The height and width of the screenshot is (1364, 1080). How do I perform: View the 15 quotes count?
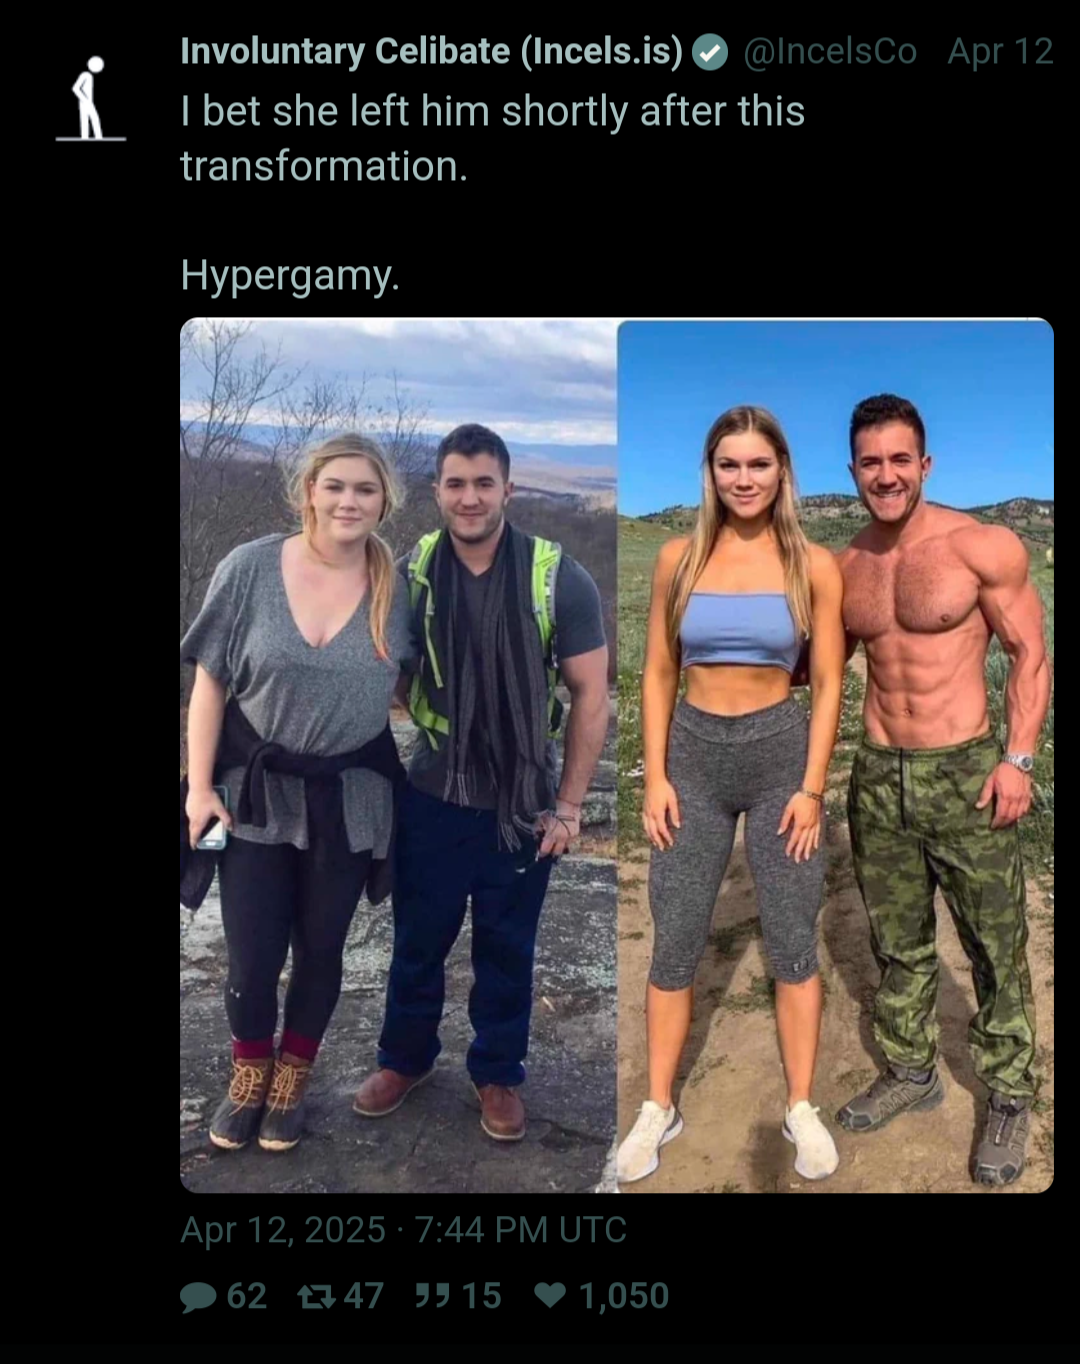pos(481,1296)
